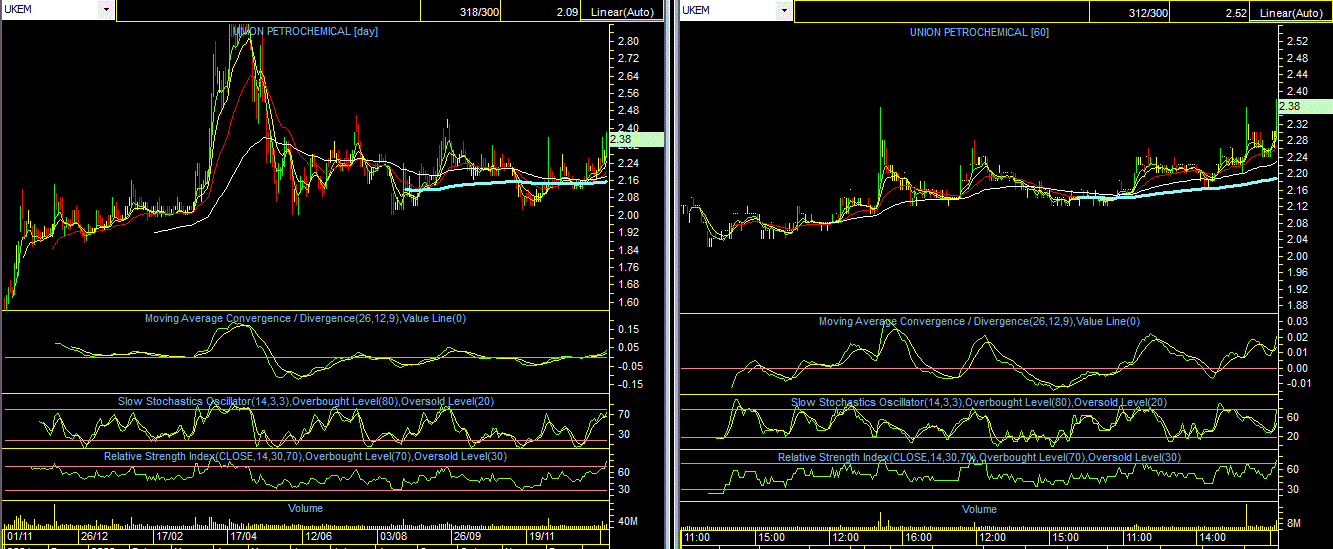This screenshot has width=1333, height=549.
Task: Click the 40M volume scale label in the daily chart
Action: [630, 522]
